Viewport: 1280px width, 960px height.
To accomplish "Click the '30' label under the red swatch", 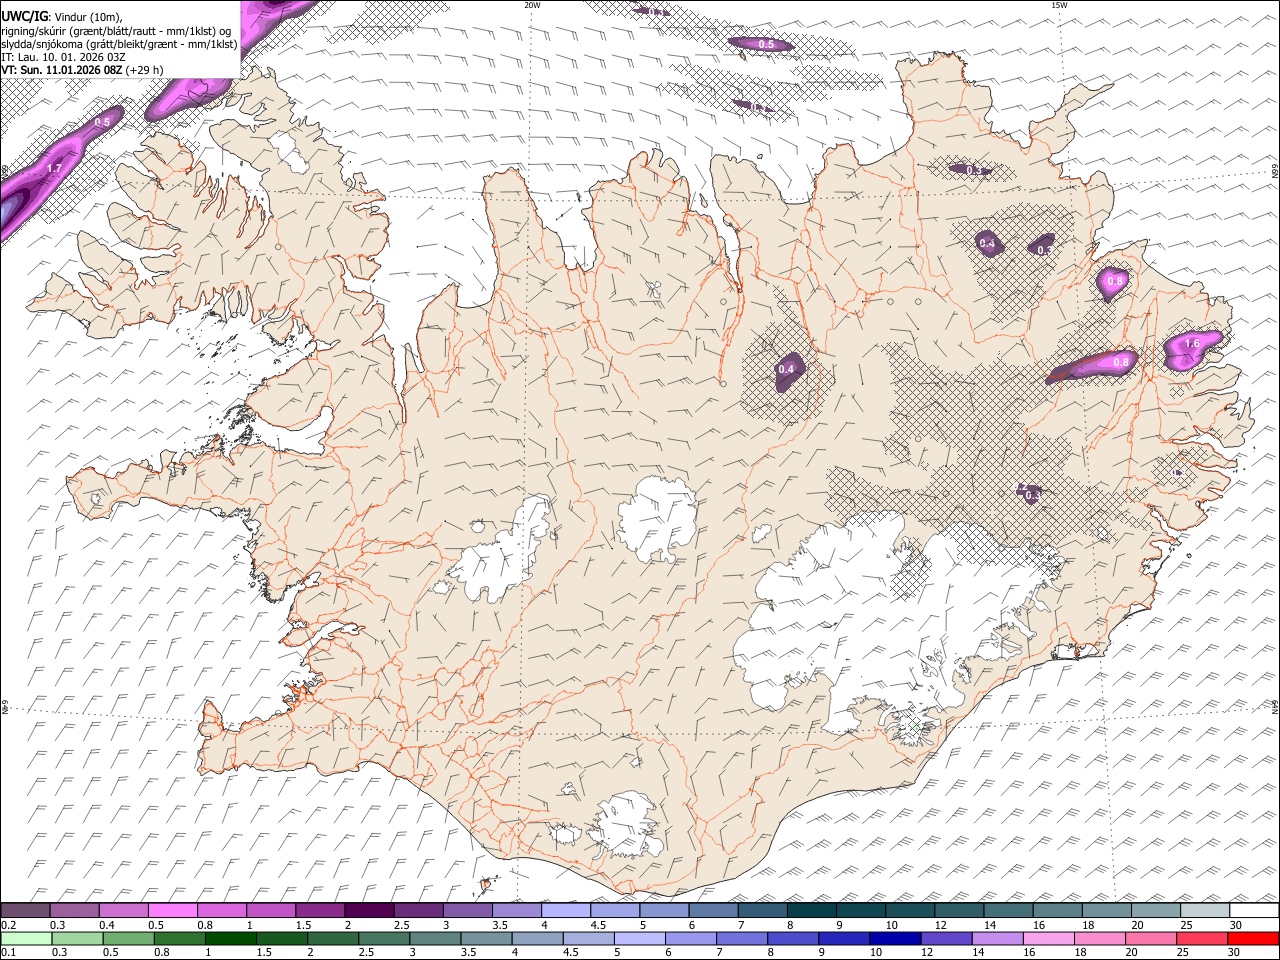I will [x=1236, y=952].
